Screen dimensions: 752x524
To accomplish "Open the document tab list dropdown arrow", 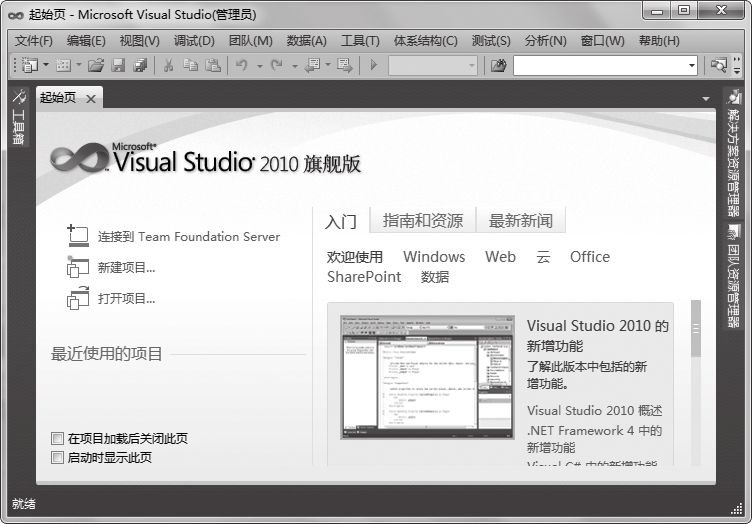I will tap(706, 99).
